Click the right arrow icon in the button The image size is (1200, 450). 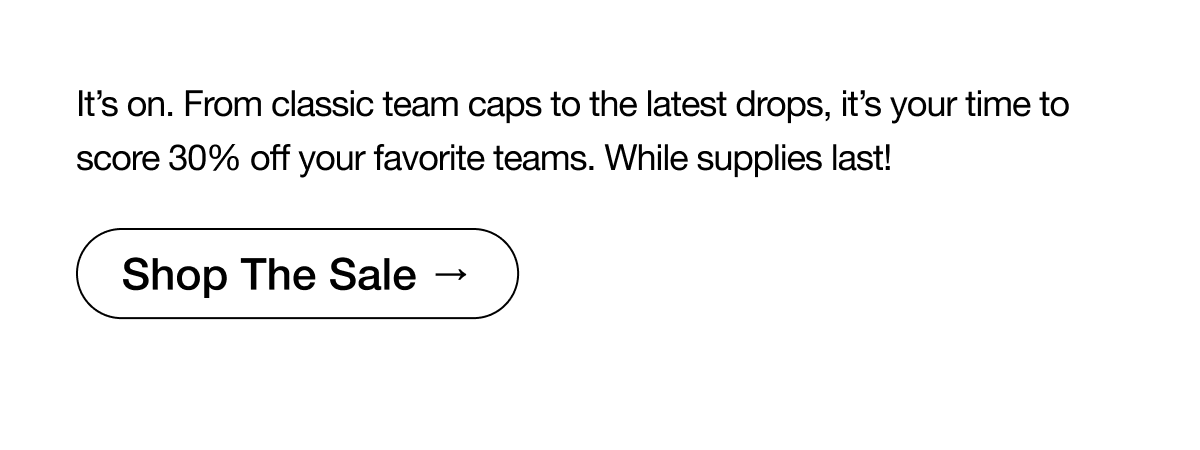point(452,273)
